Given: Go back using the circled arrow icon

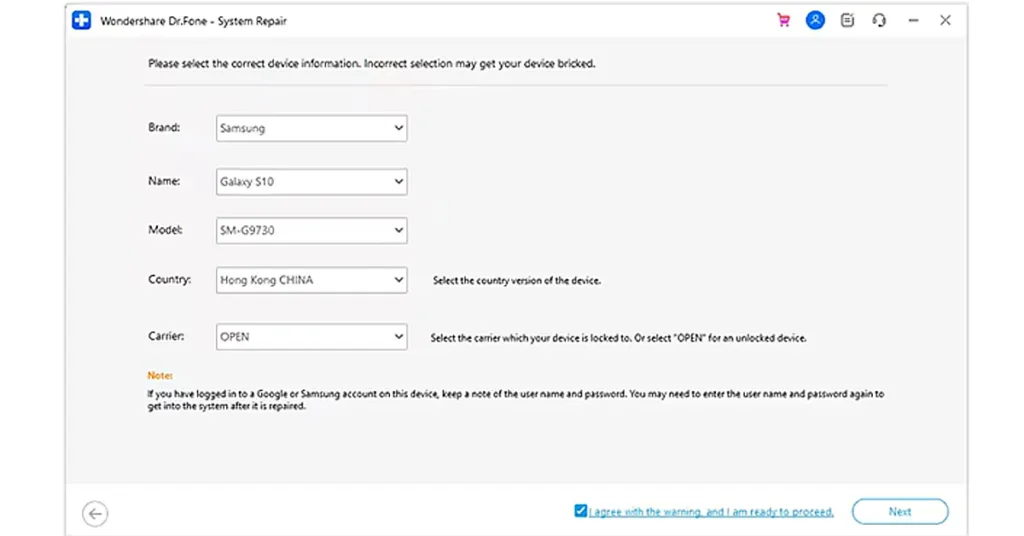Looking at the screenshot, I should point(95,513).
